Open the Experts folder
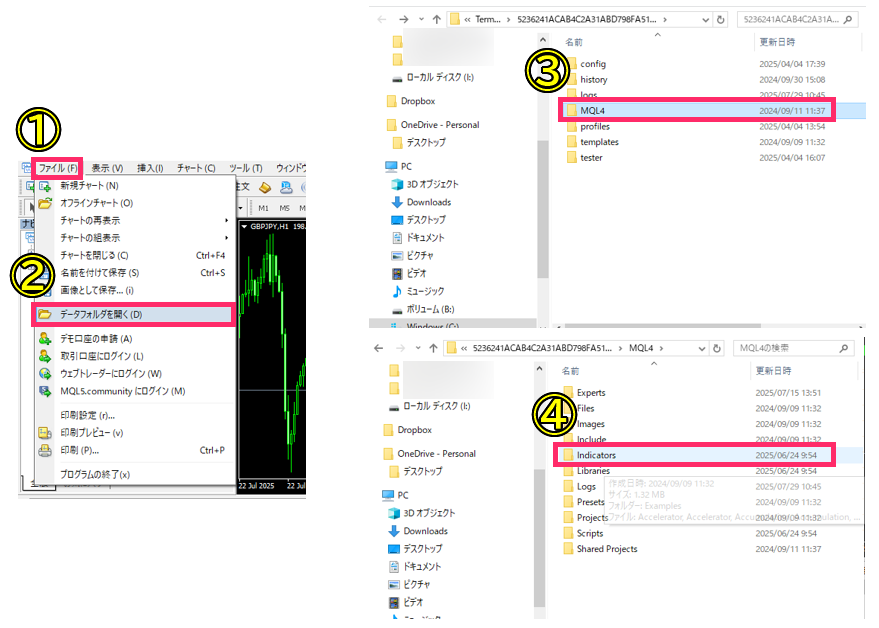This screenshot has width=879, height=628. click(591, 393)
